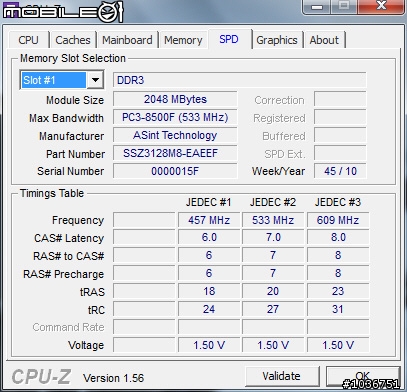Click the tRC value 31

[338, 309]
